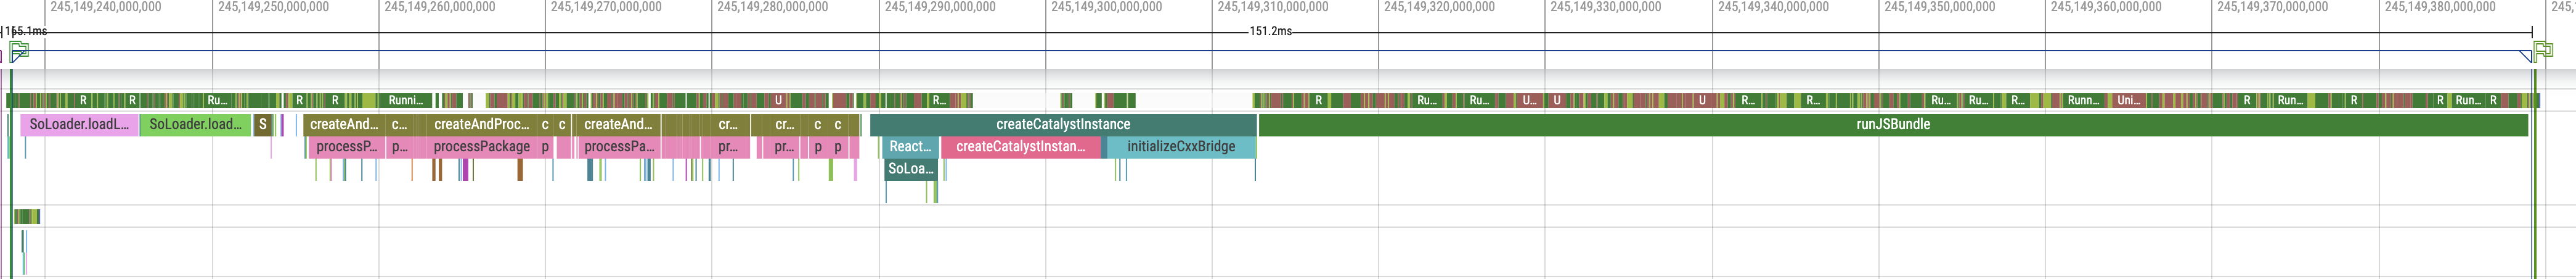Click the createCatalystInstance teal slice
This screenshot has height=279, width=2576.
1063,125
